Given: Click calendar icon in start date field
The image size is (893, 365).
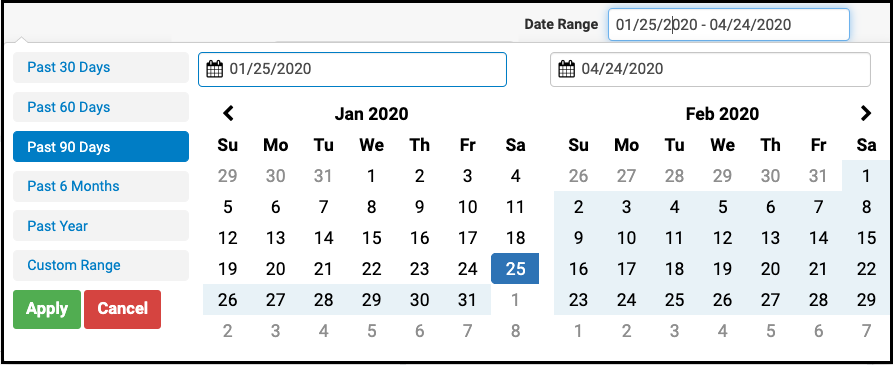Looking at the screenshot, I should click(x=214, y=69).
